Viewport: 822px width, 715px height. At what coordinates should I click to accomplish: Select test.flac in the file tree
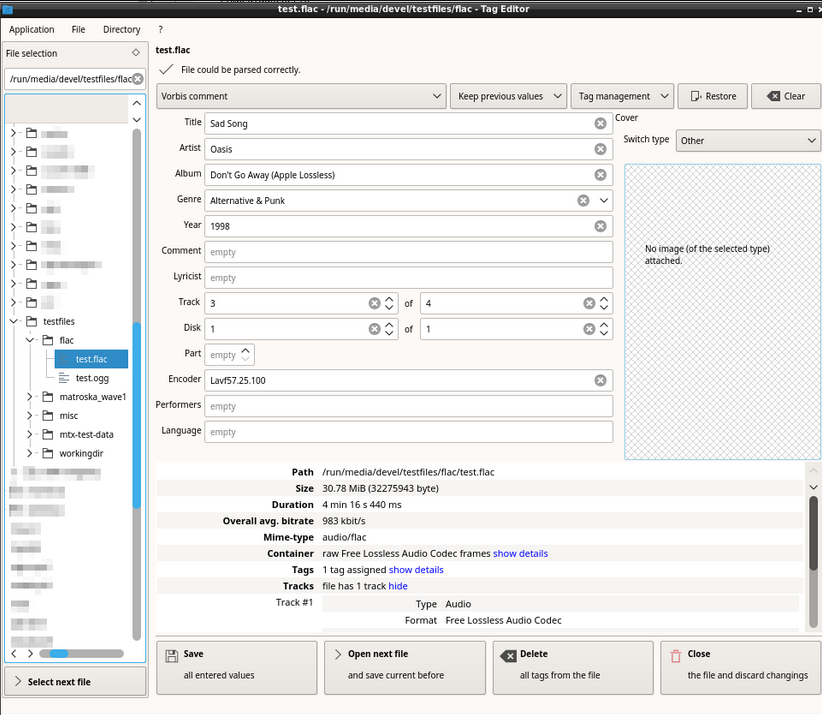coord(91,359)
